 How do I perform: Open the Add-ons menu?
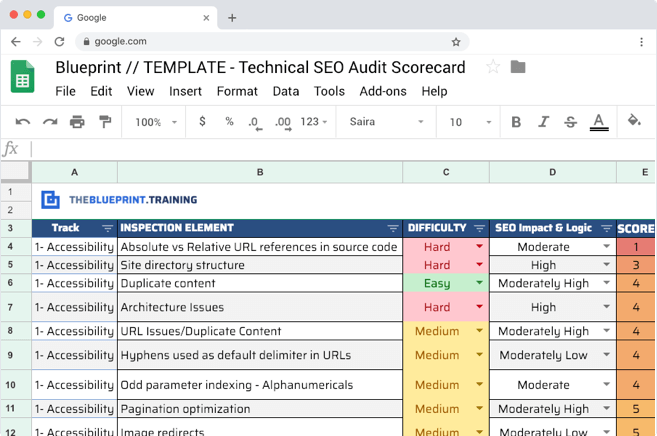click(x=382, y=91)
